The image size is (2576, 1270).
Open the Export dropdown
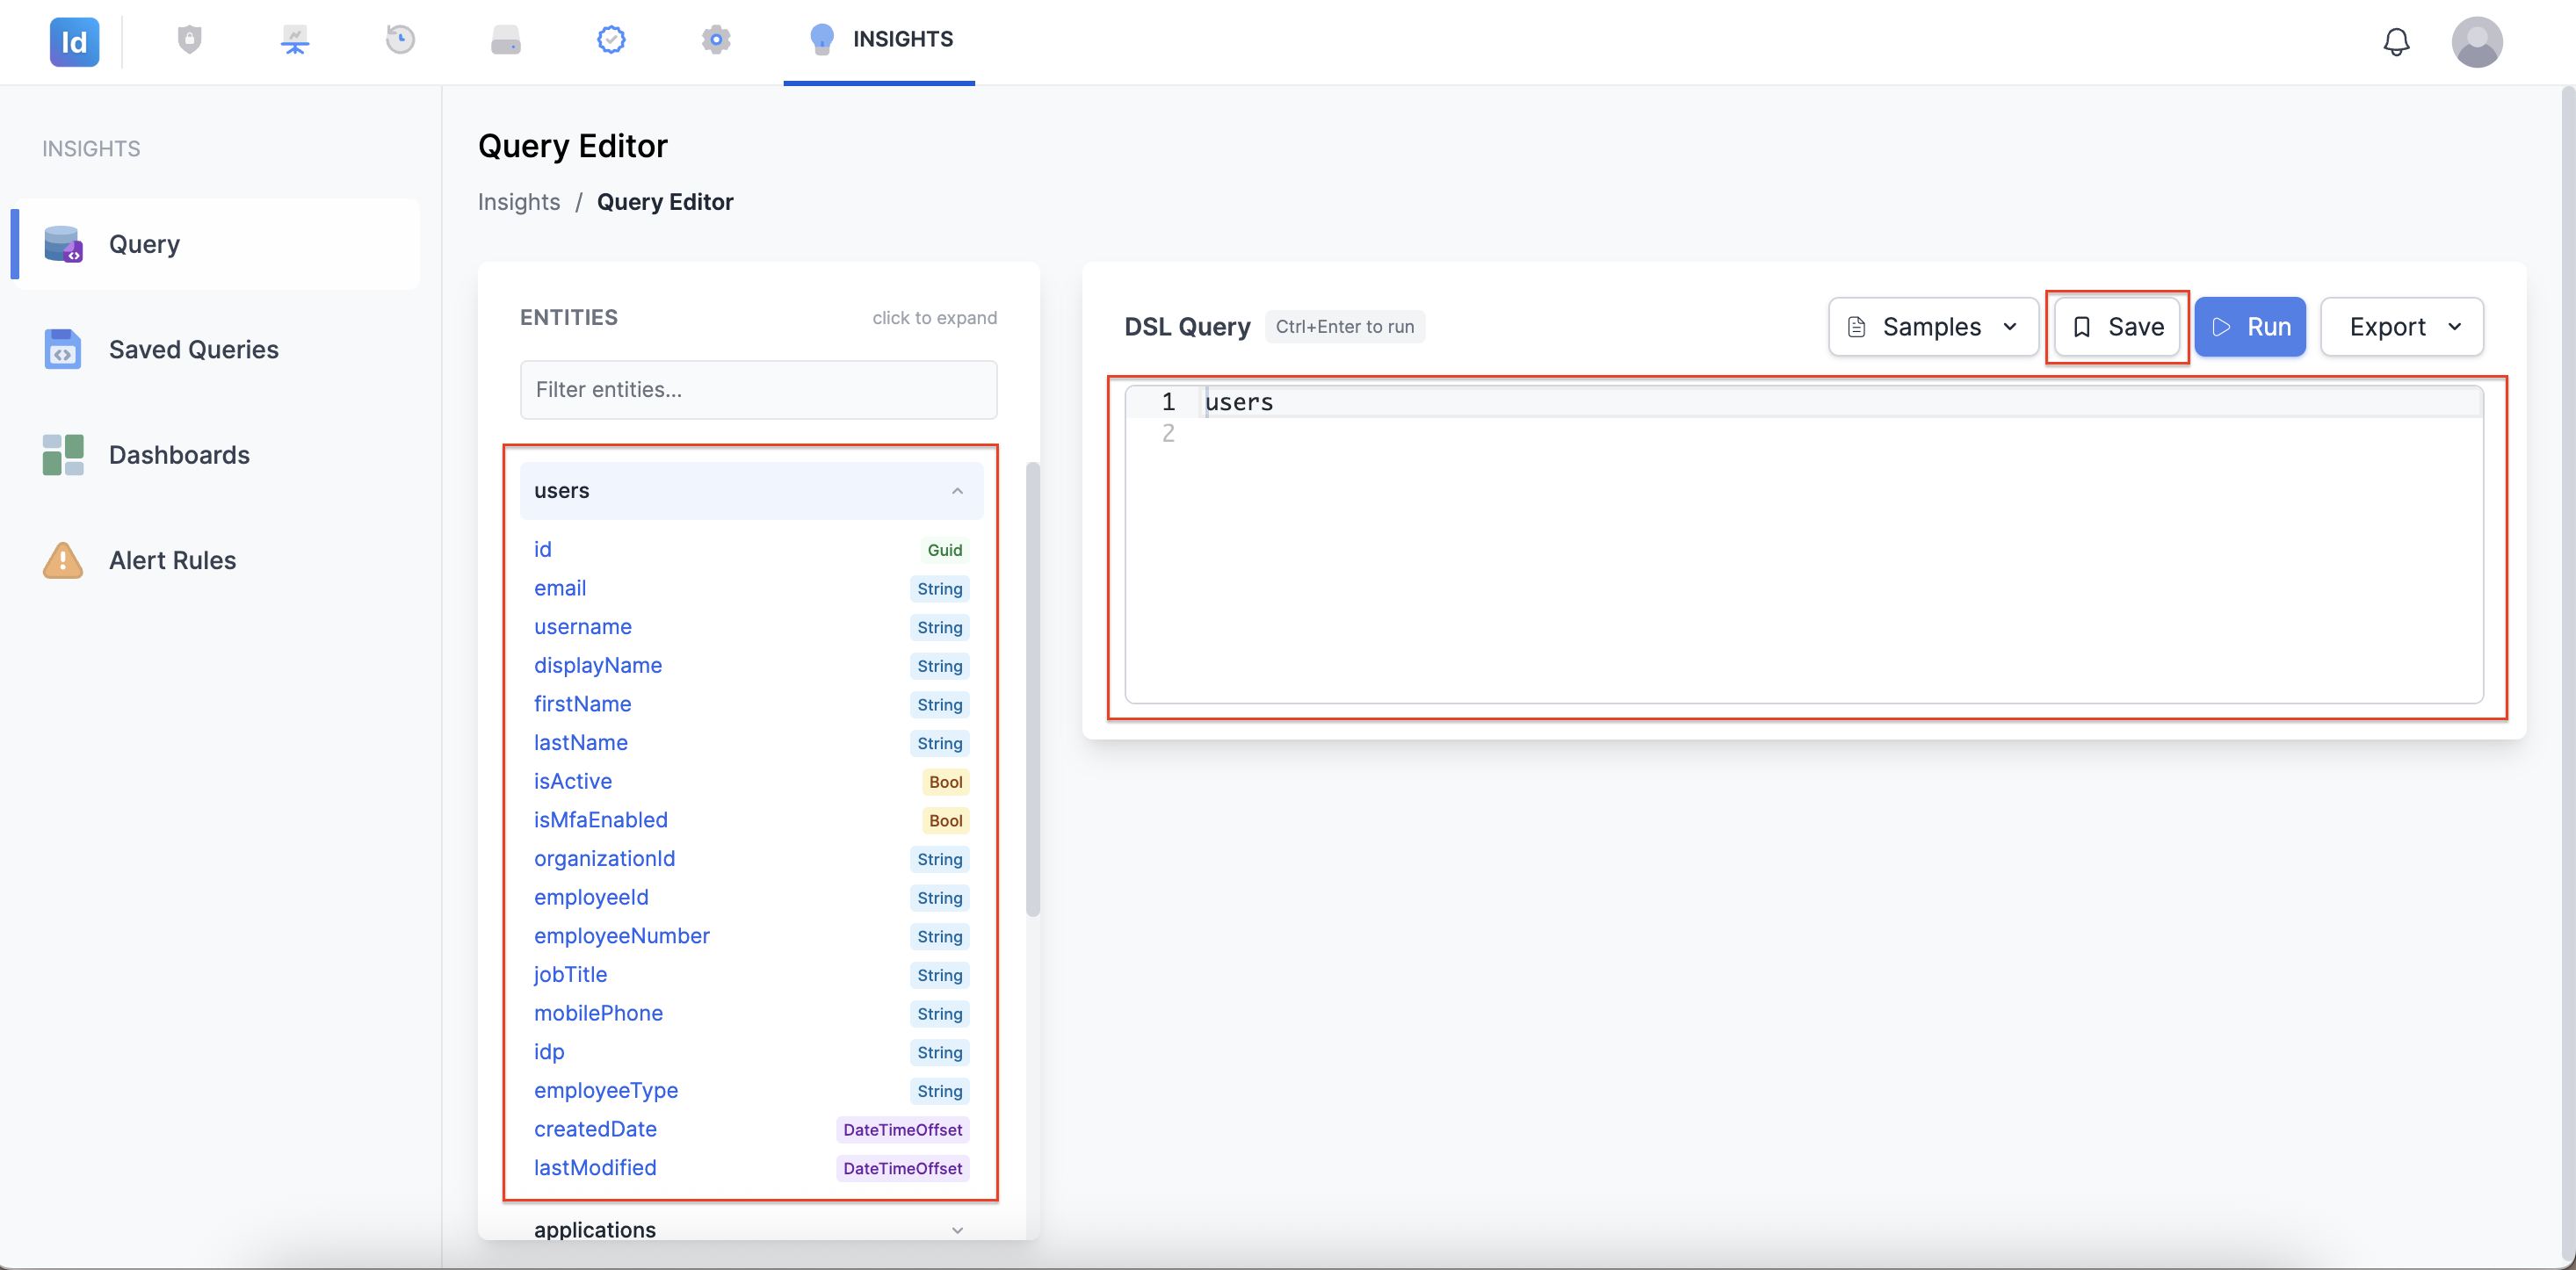pyautogui.click(x=2402, y=326)
